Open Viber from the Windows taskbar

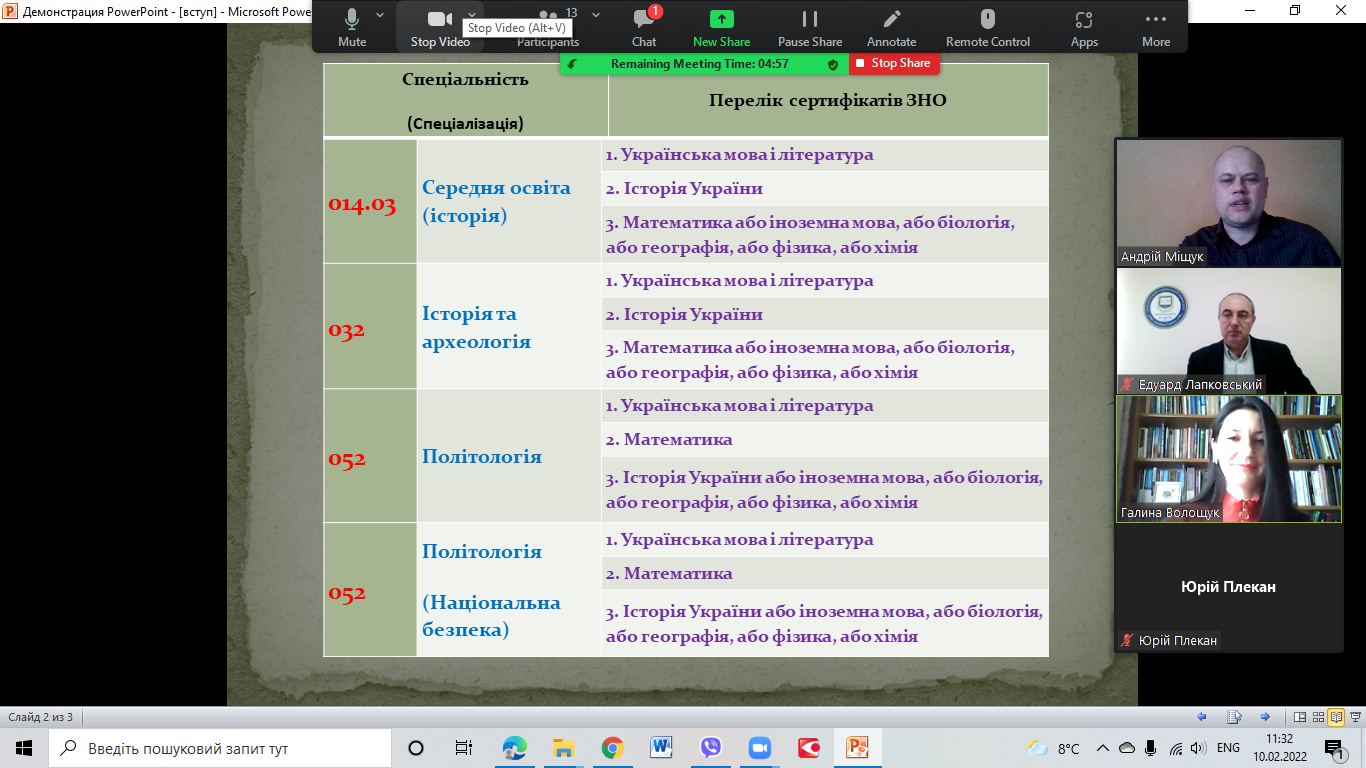pos(711,748)
